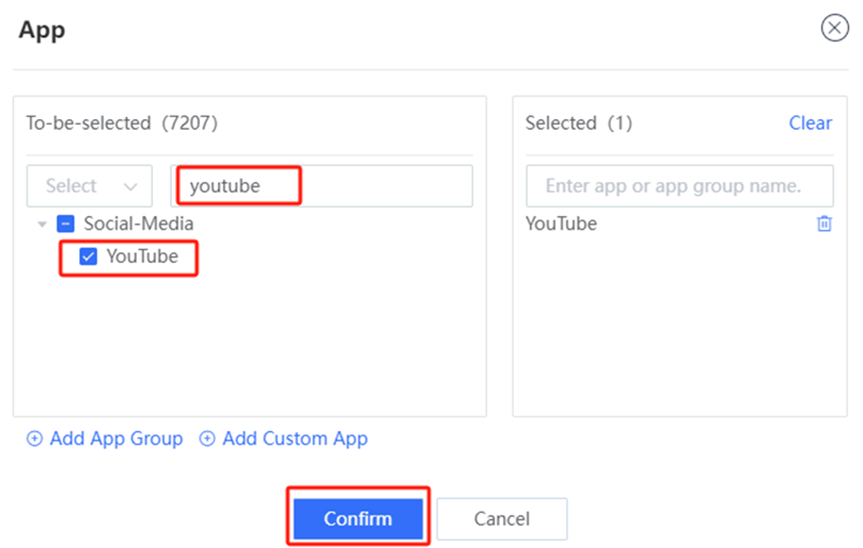Click the plus icon beside Add Custom App
This screenshot has height=548, width=863.
(x=207, y=439)
